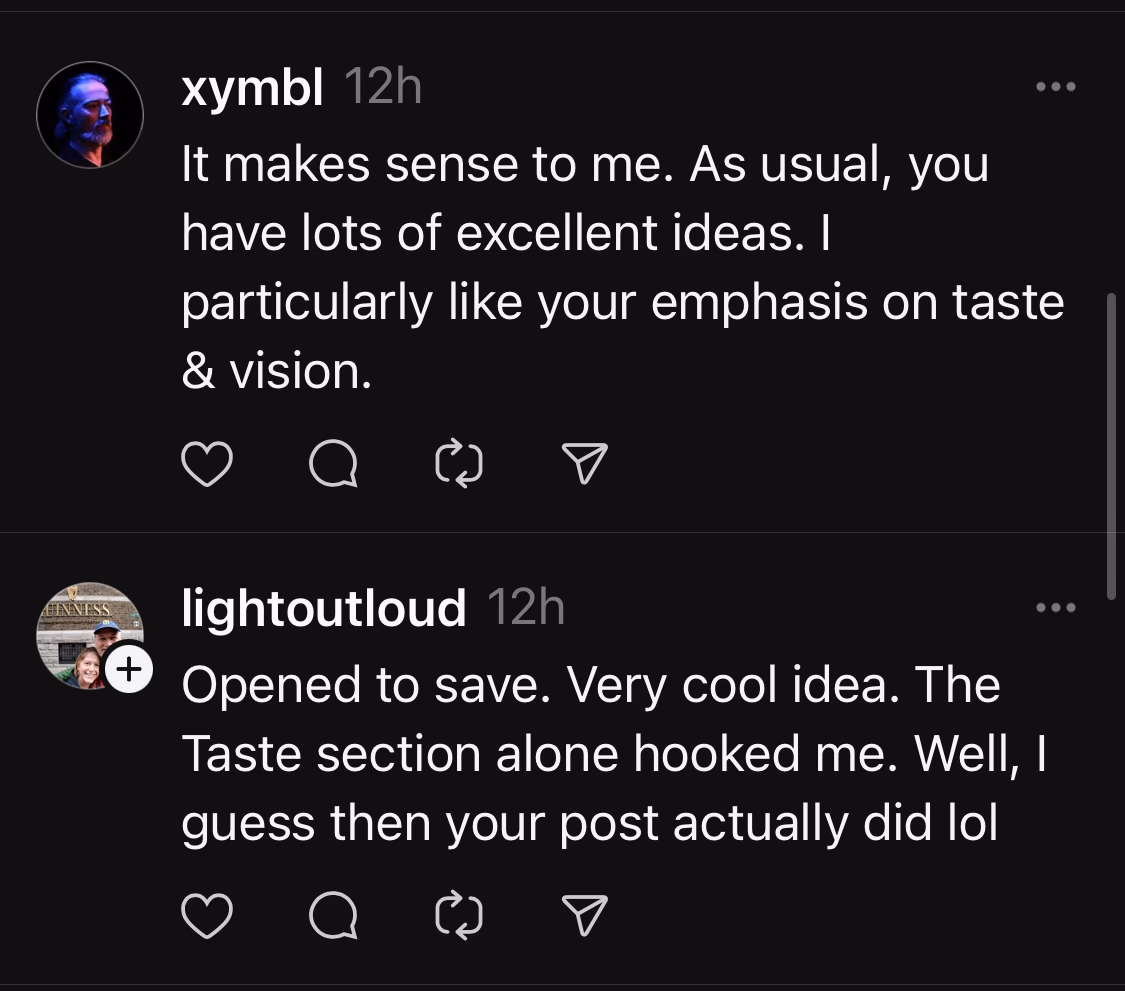
Task: Open xymbl's profile picture
Action: click(90, 115)
